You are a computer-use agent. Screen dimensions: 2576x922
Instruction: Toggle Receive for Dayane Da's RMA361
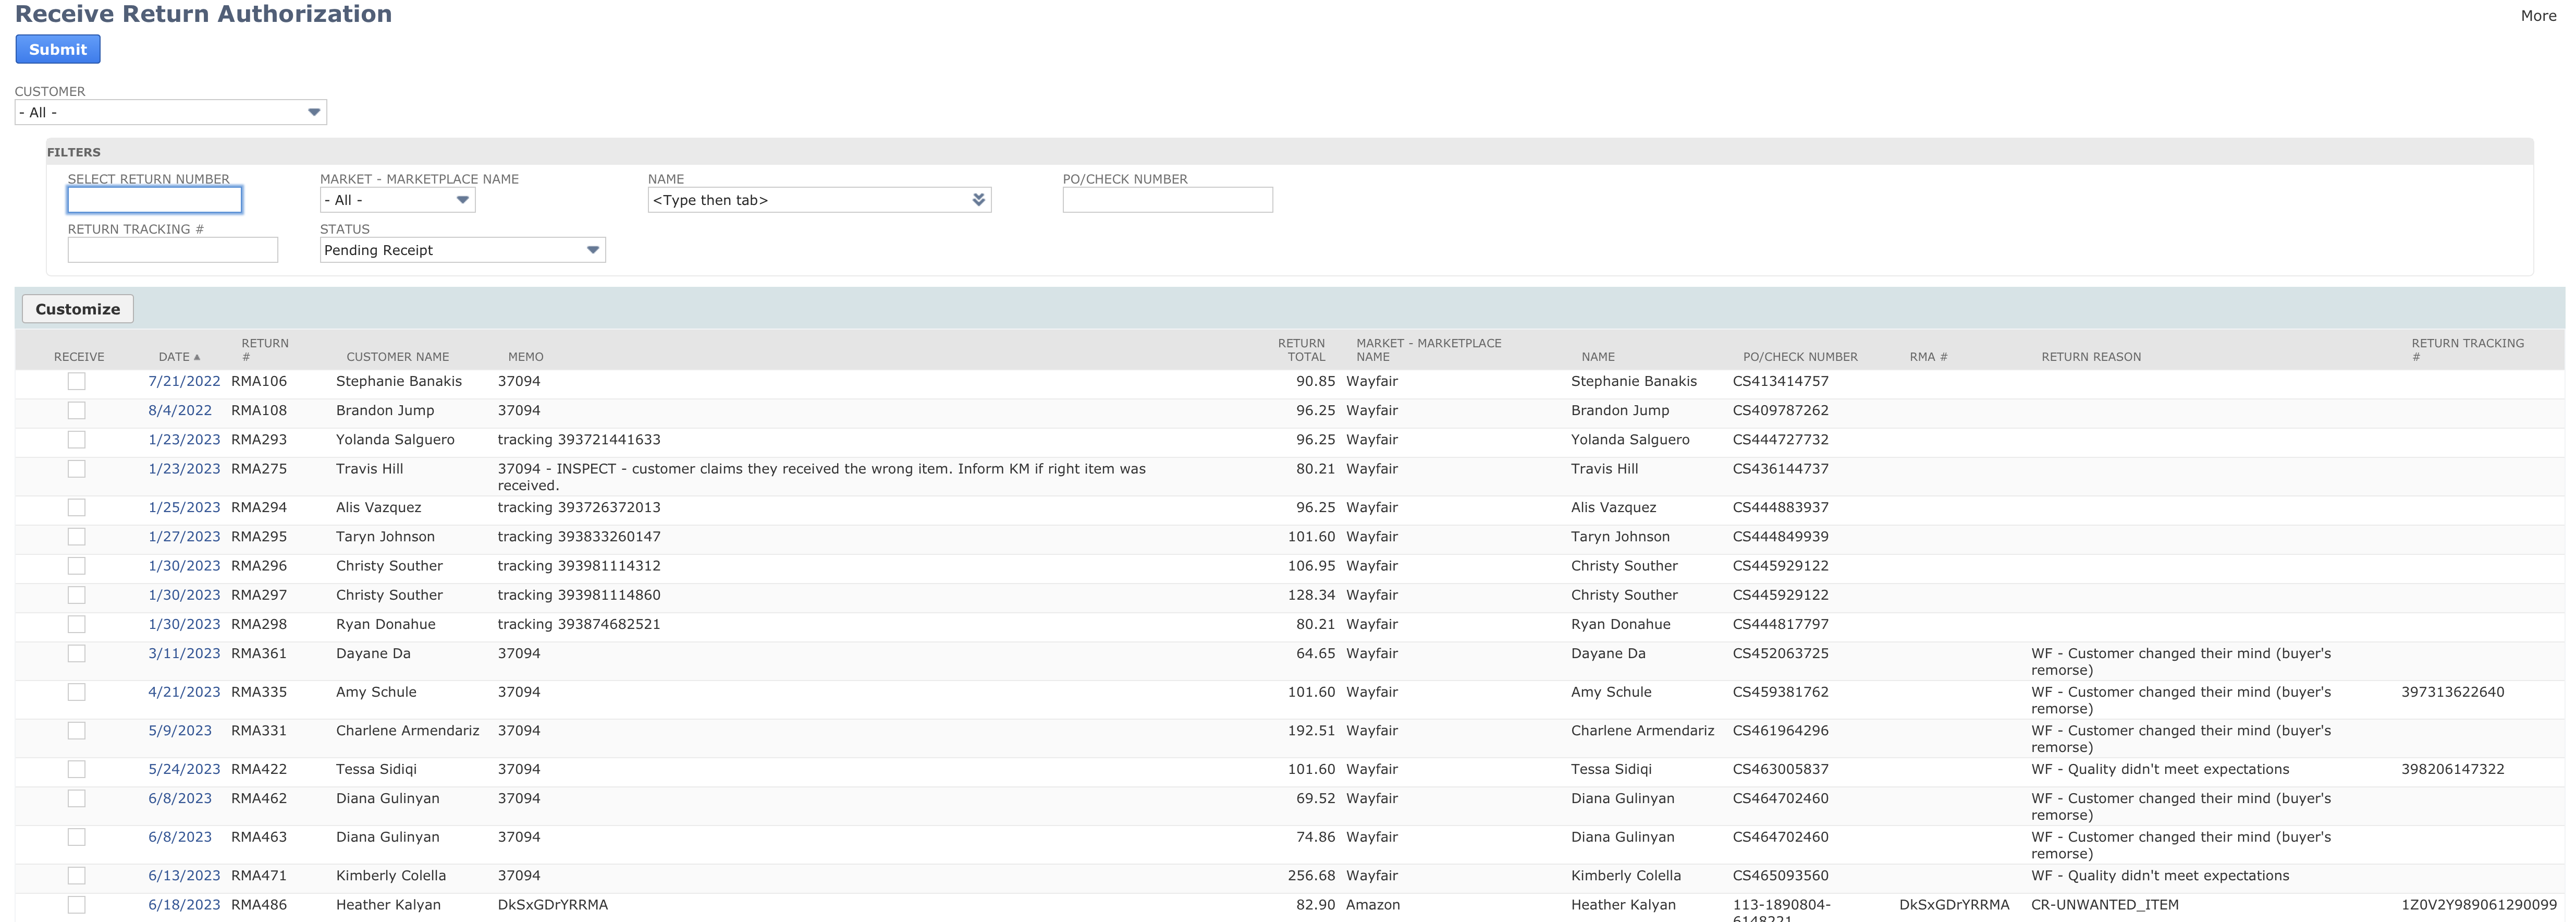(x=76, y=653)
